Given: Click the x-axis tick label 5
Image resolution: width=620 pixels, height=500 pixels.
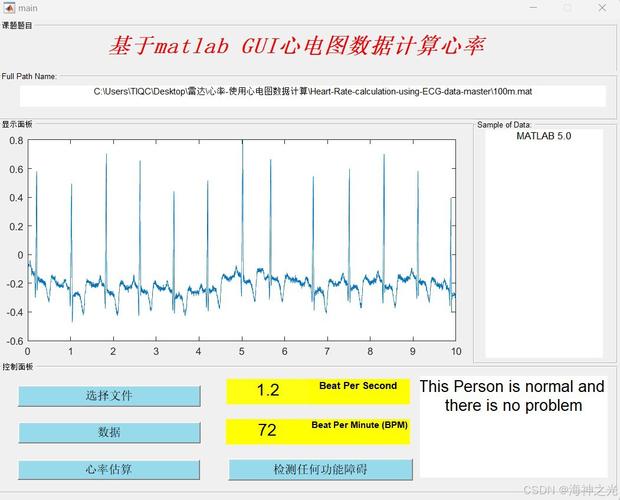Looking at the screenshot, I should [242, 351].
